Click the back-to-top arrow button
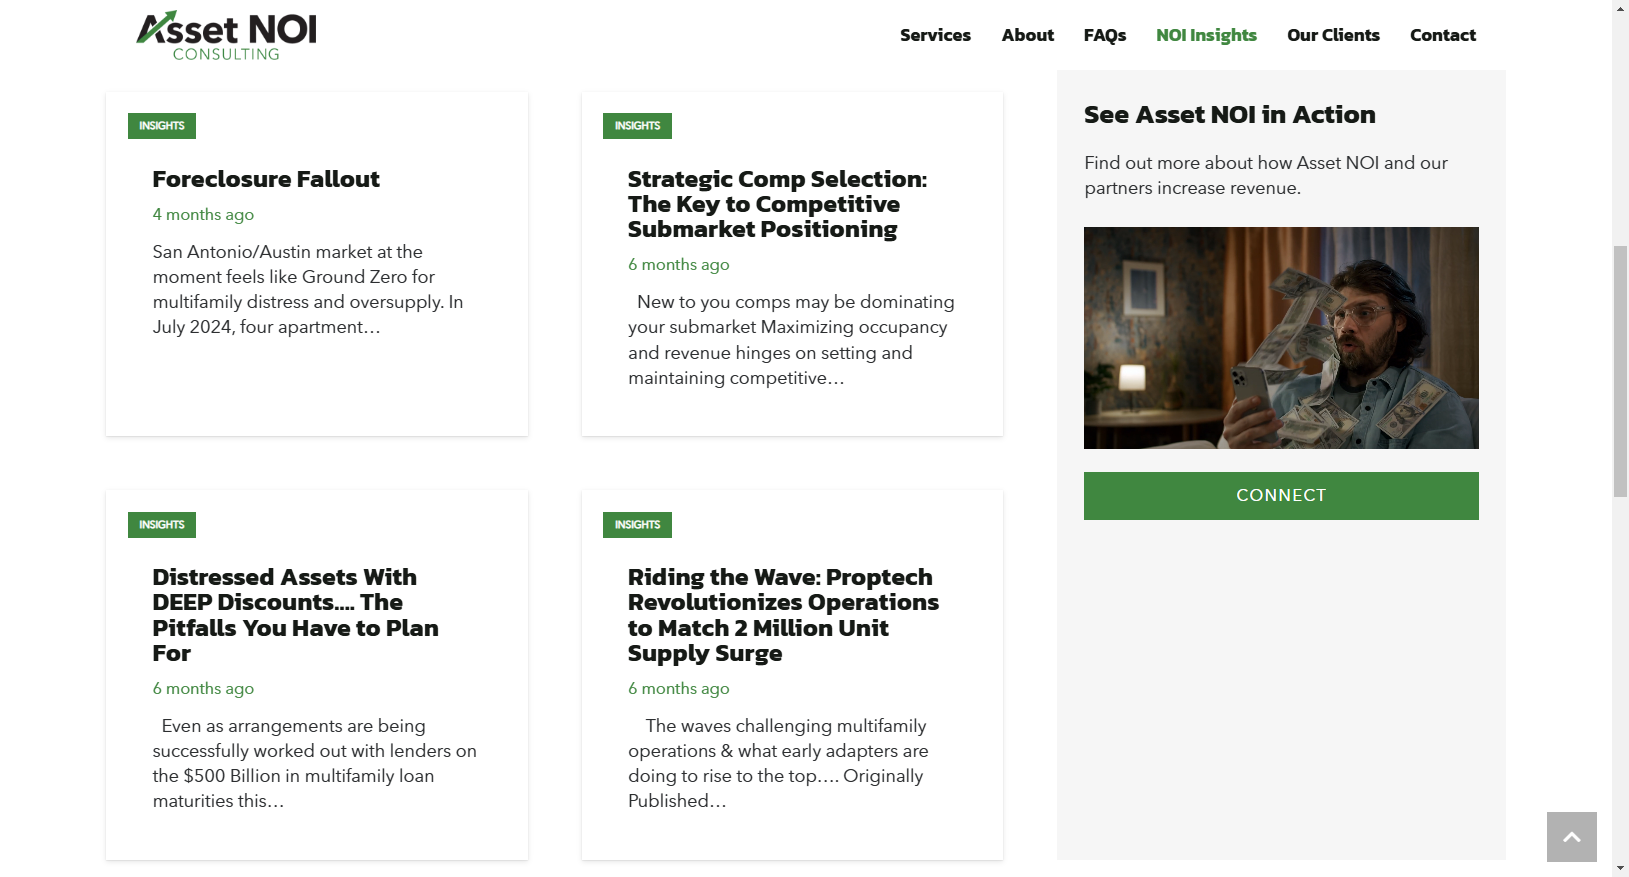This screenshot has width=1629, height=877. pos(1571,837)
